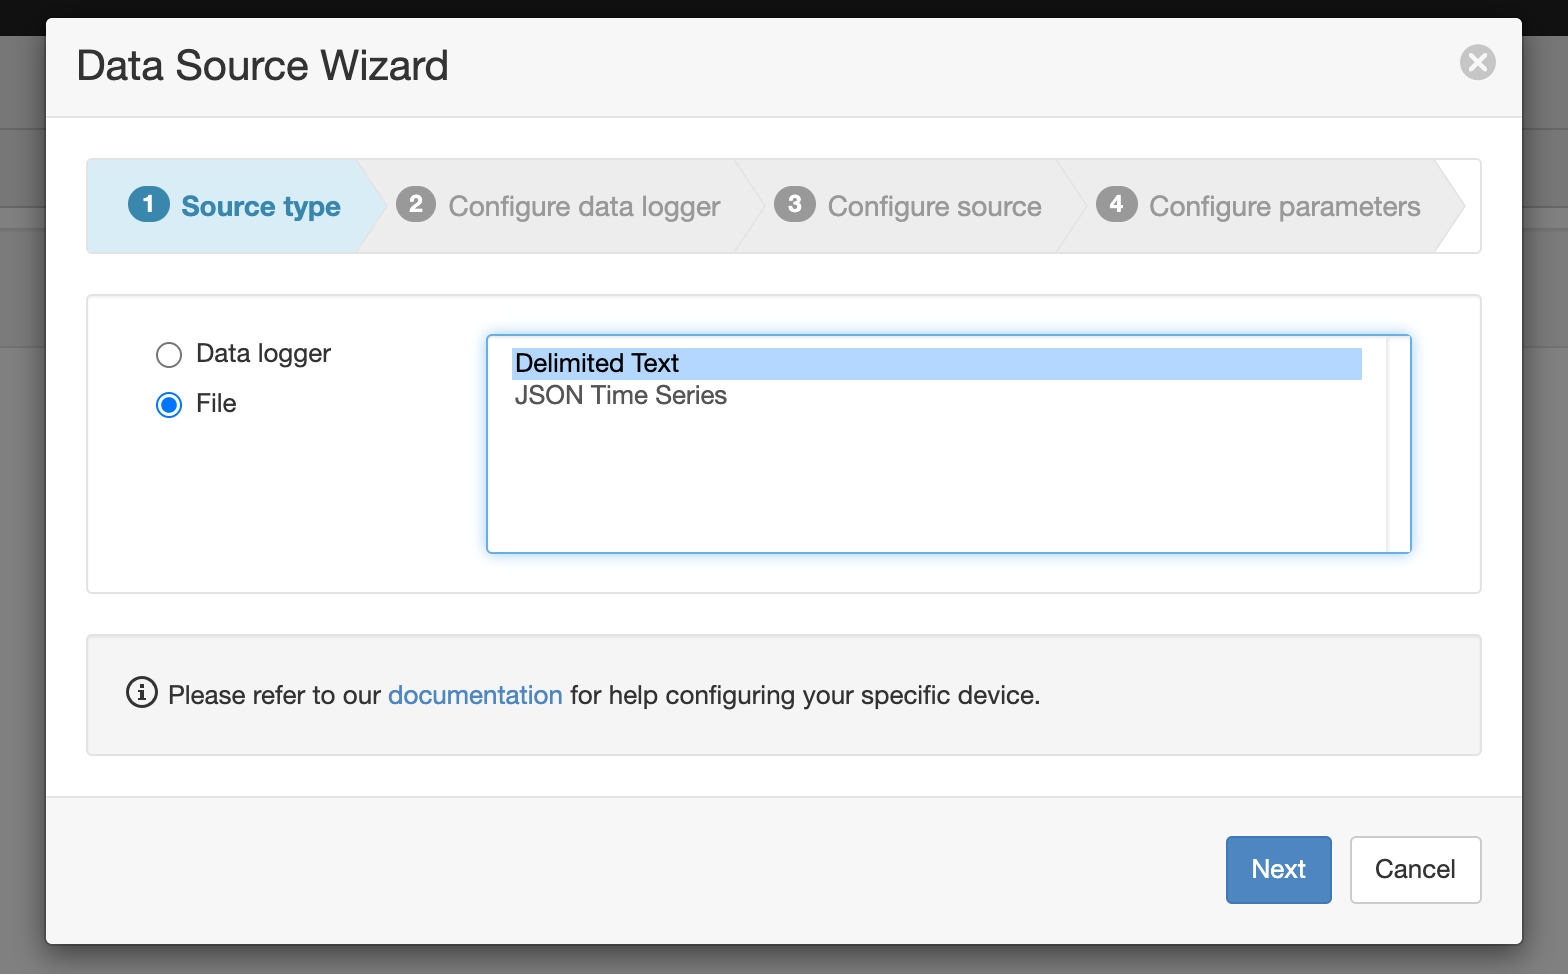Viewport: 1568px width, 974px height.
Task: Go to the Source type step
Action: point(260,207)
